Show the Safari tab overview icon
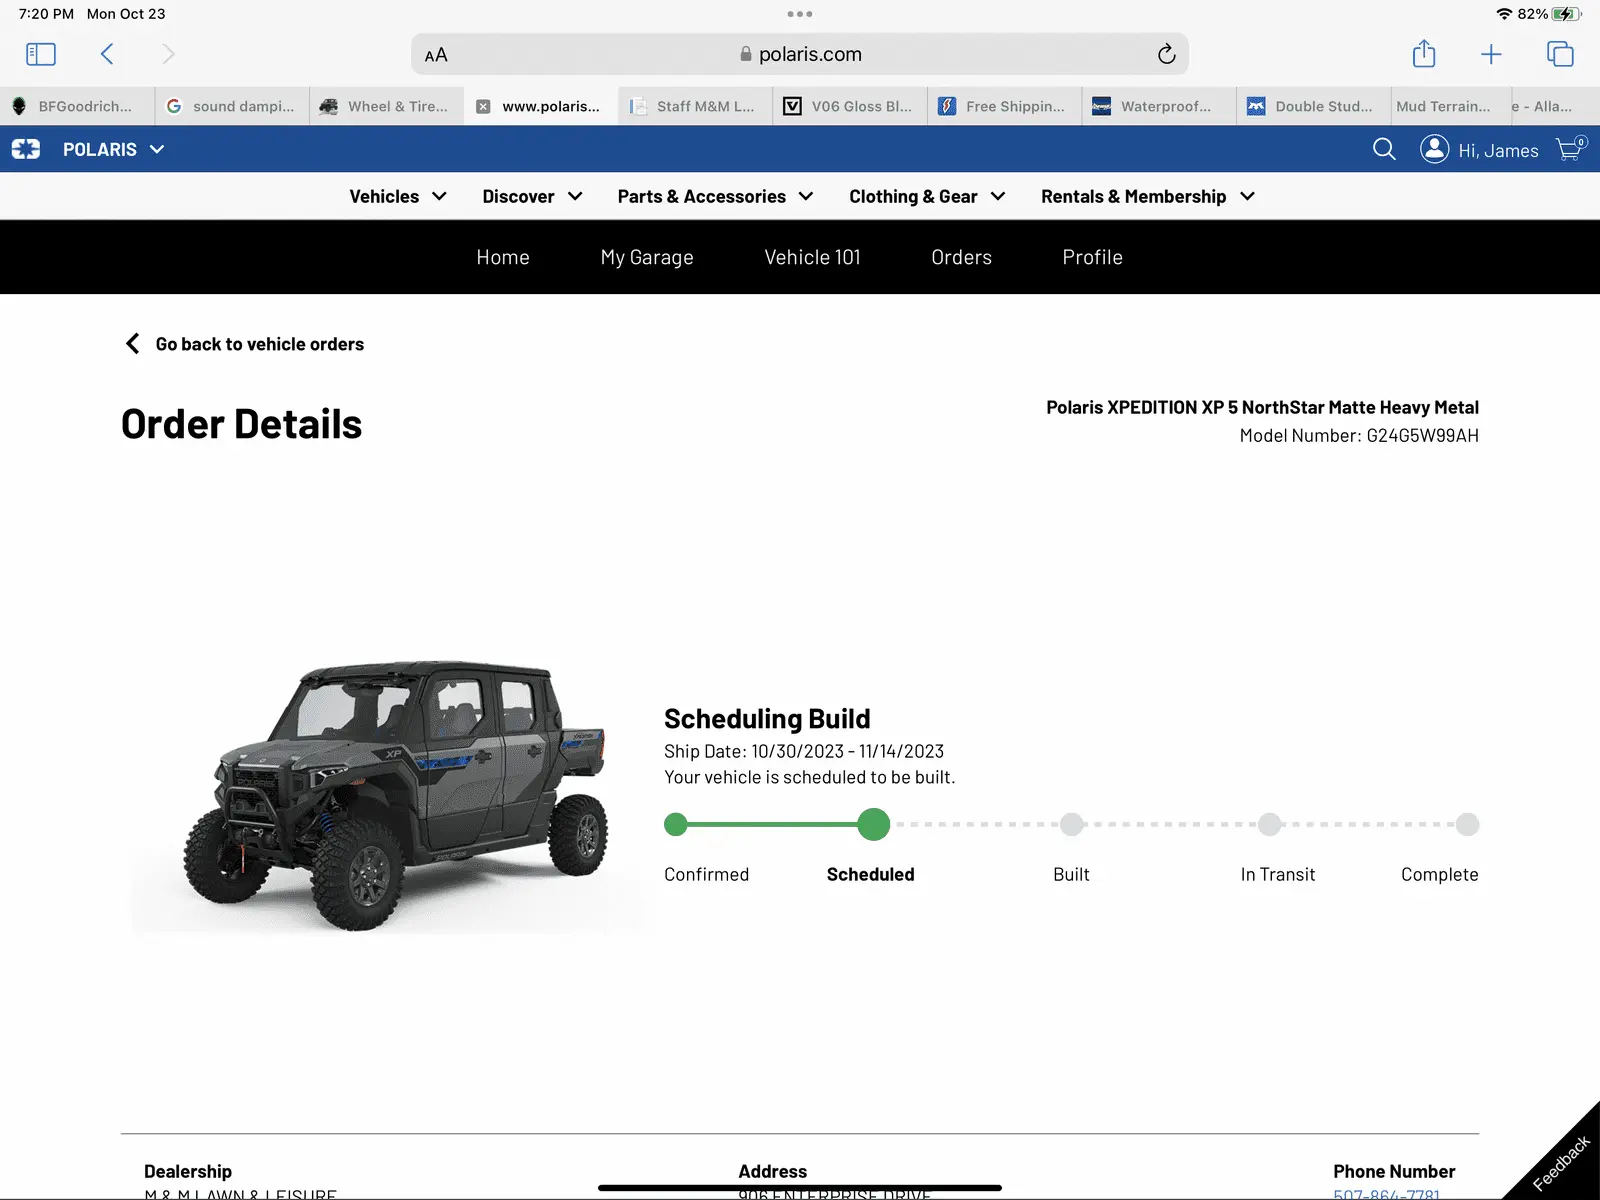 (x=1560, y=54)
